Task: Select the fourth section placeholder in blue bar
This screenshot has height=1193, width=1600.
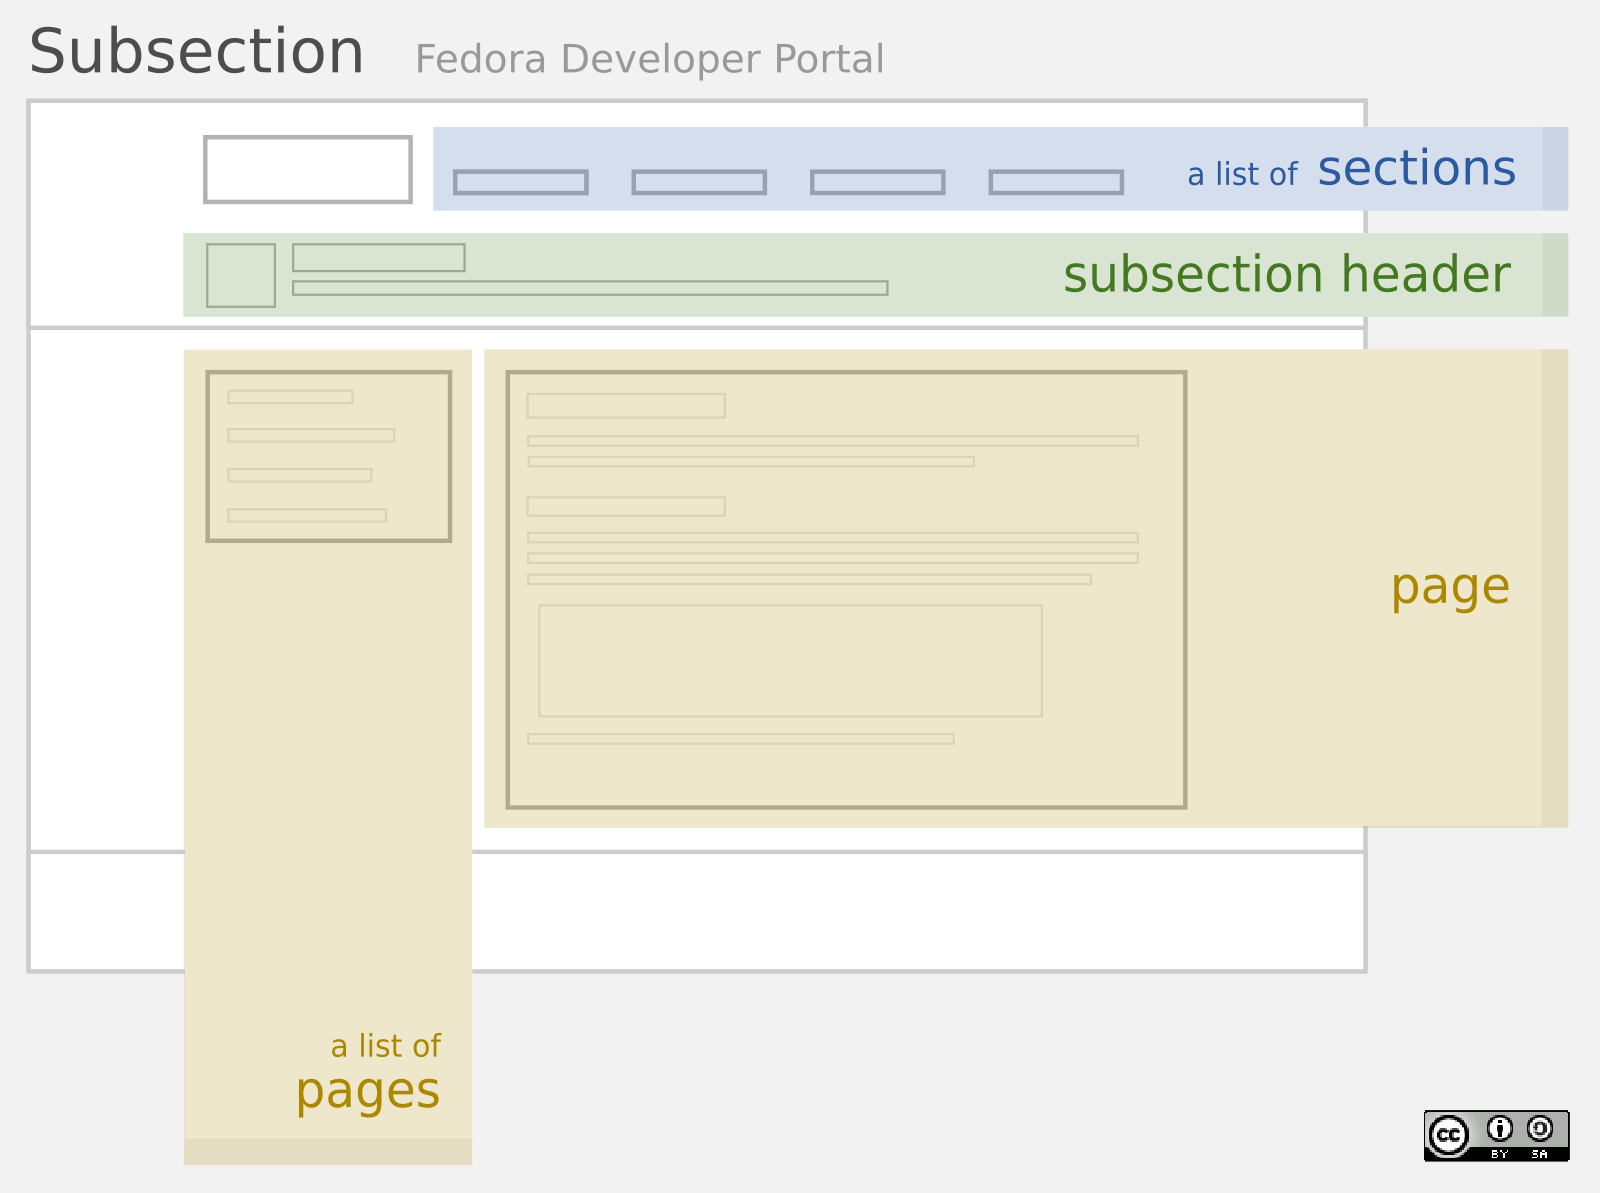Action: [1056, 182]
